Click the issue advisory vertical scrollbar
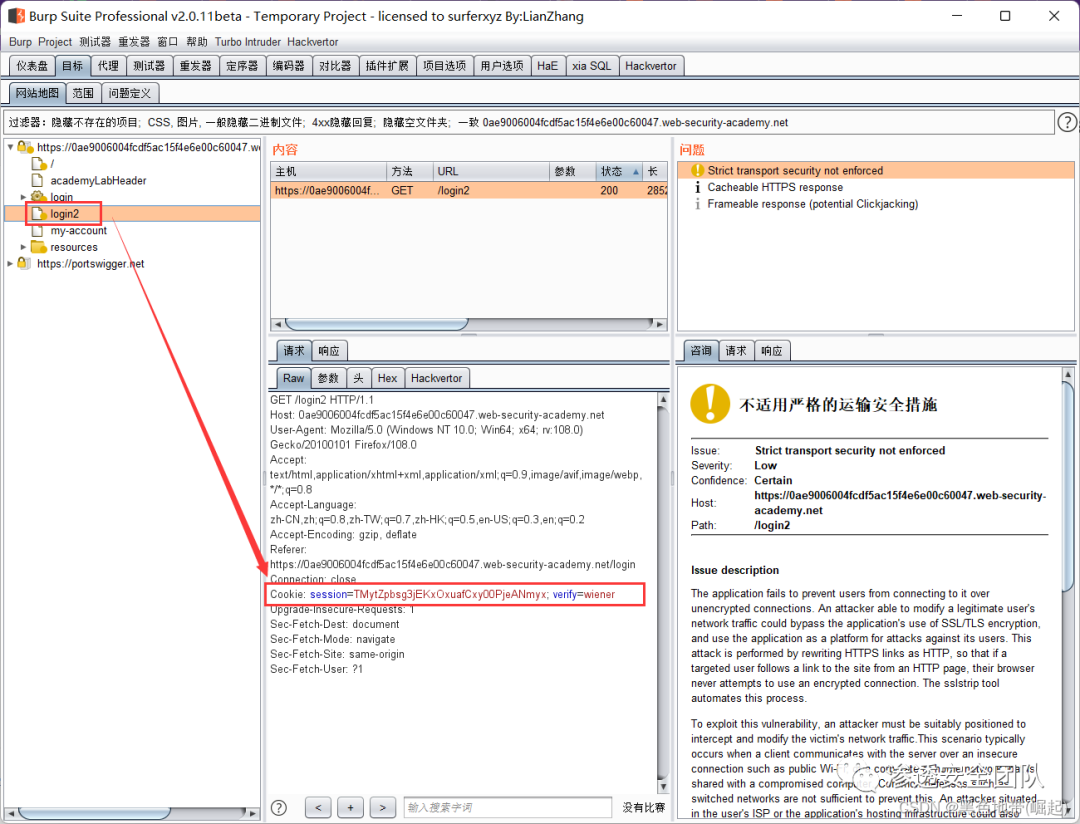This screenshot has height=824, width=1080. (x=1068, y=593)
